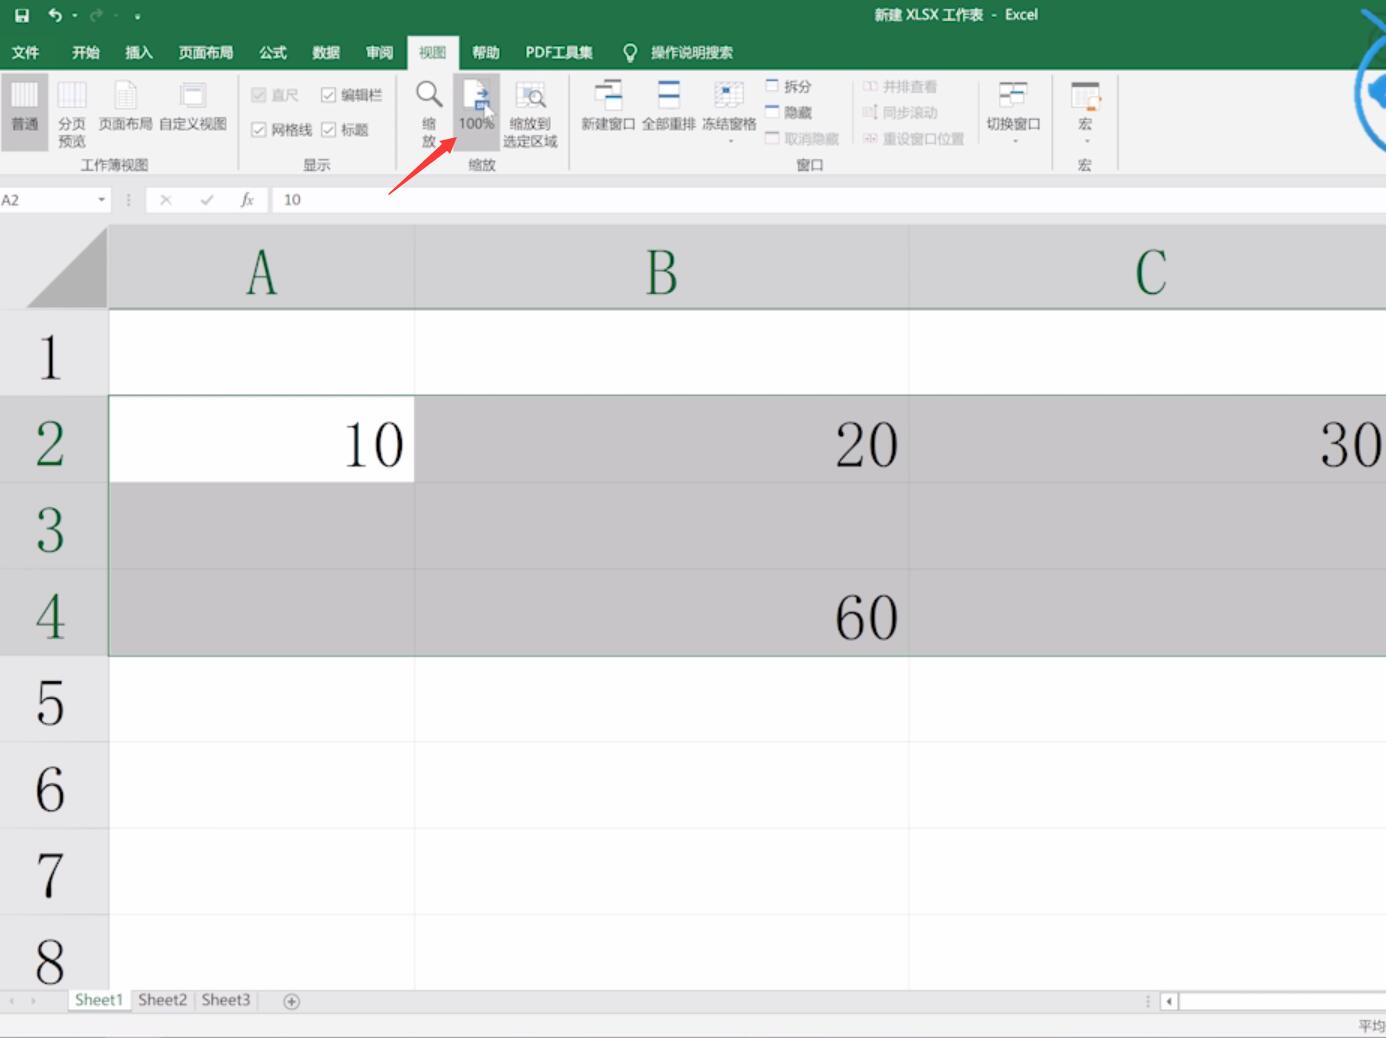
Task: Open the 缩放 zoom magnifier dialog
Action: [x=429, y=114]
